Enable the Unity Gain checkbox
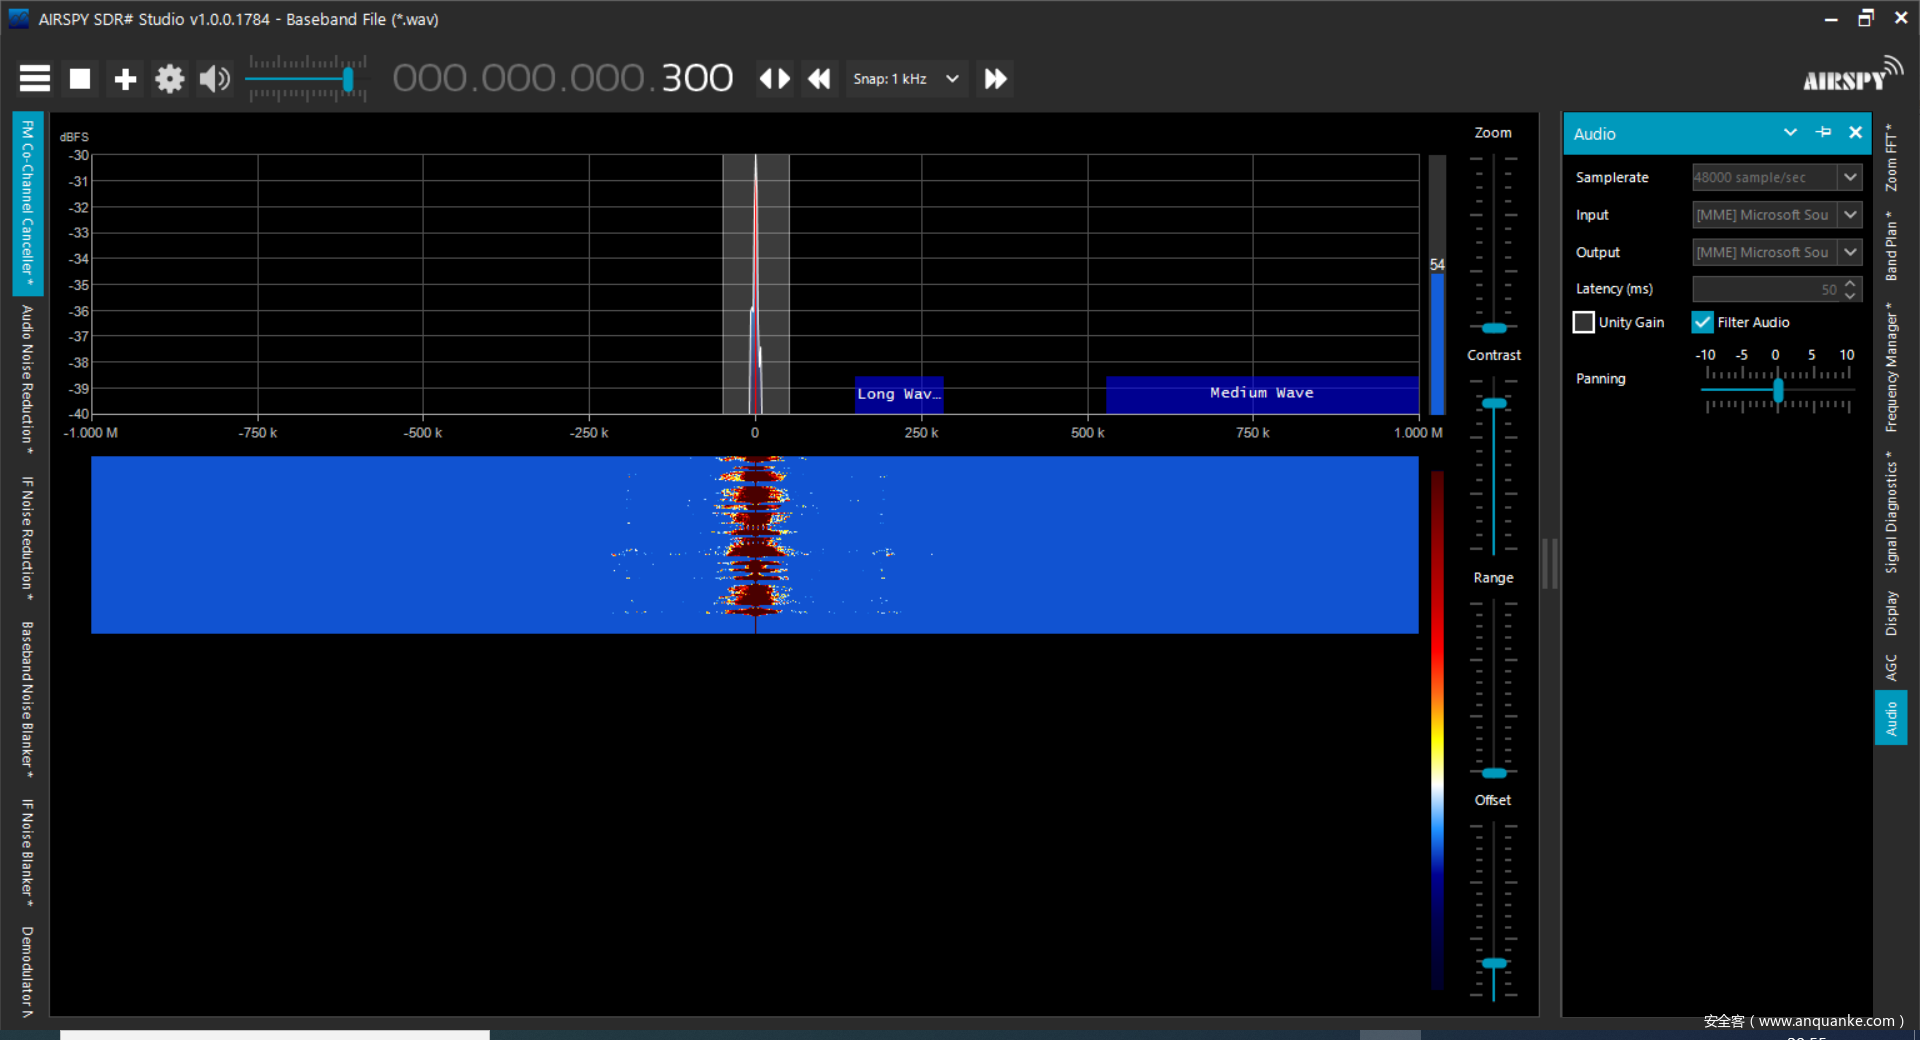This screenshot has width=1920, height=1040. click(x=1584, y=322)
